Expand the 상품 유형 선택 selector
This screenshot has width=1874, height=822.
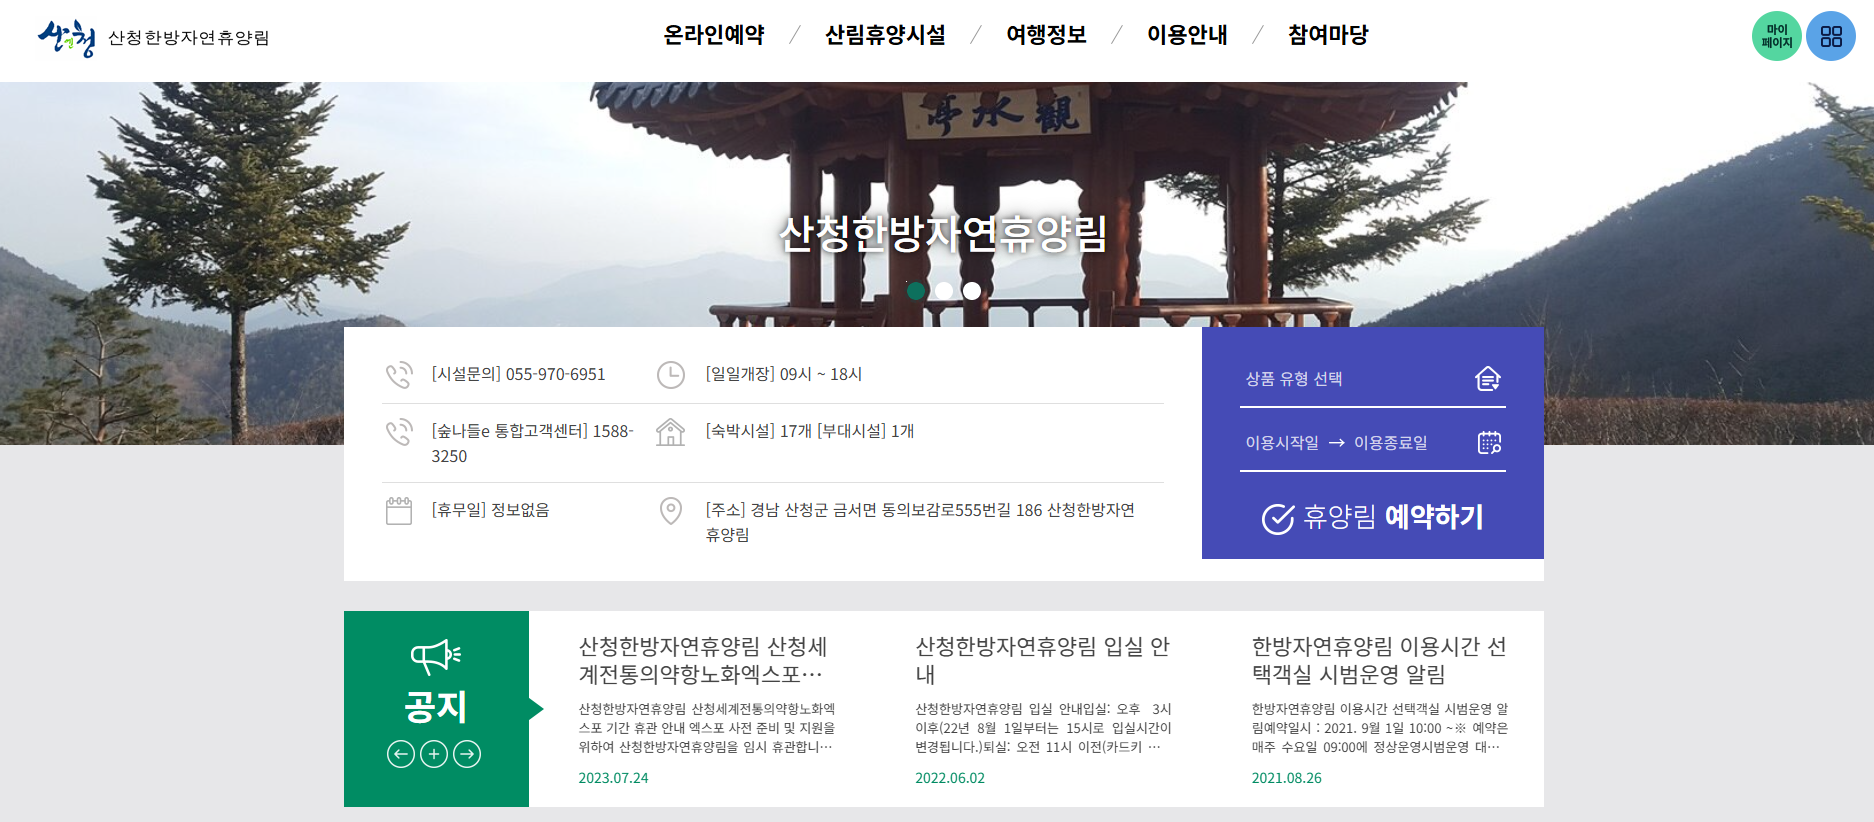click(x=1373, y=379)
